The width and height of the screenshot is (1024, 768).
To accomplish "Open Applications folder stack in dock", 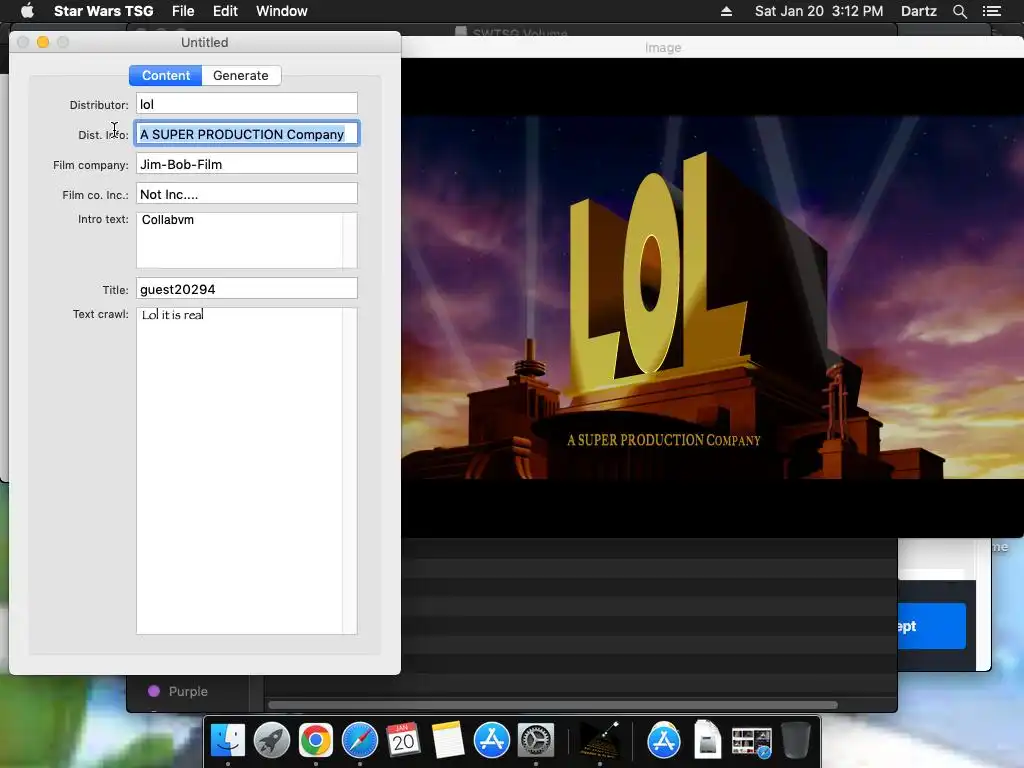I will [664, 741].
